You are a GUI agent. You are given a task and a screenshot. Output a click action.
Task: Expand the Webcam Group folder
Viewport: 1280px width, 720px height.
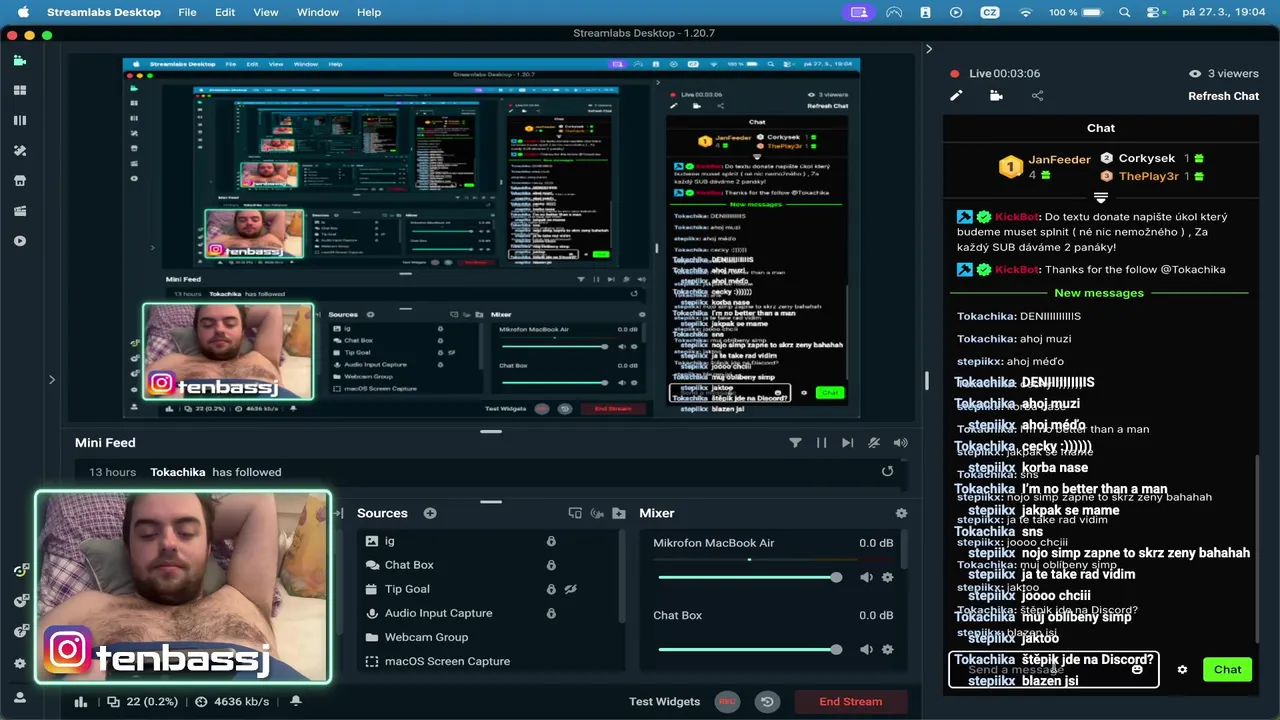[372, 637]
